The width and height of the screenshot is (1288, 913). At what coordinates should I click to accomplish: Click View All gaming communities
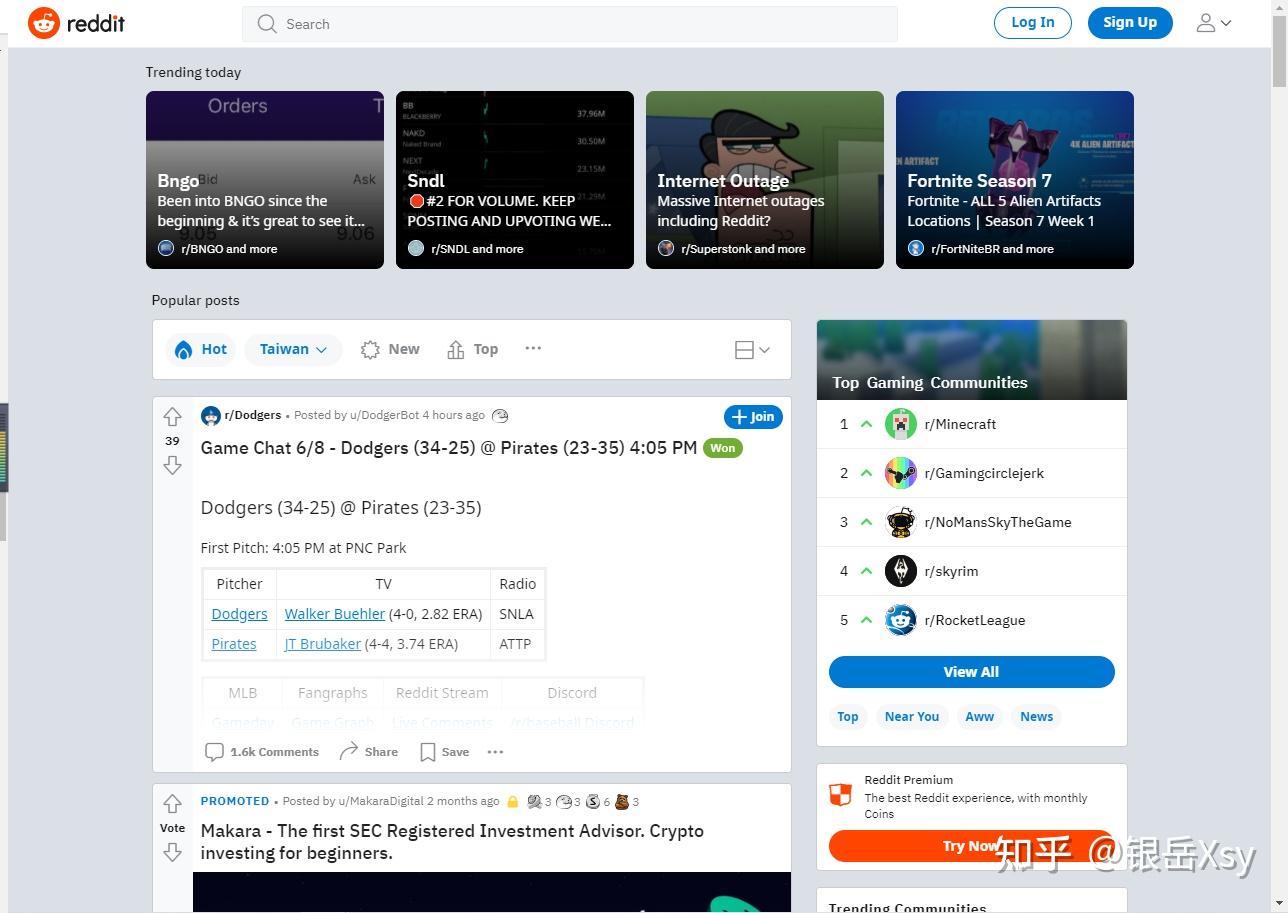pyautogui.click(x=971, y=672)
